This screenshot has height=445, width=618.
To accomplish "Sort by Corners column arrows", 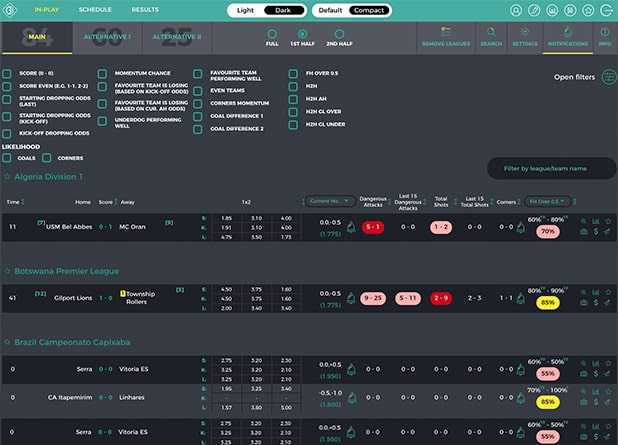I will point(519,202).
